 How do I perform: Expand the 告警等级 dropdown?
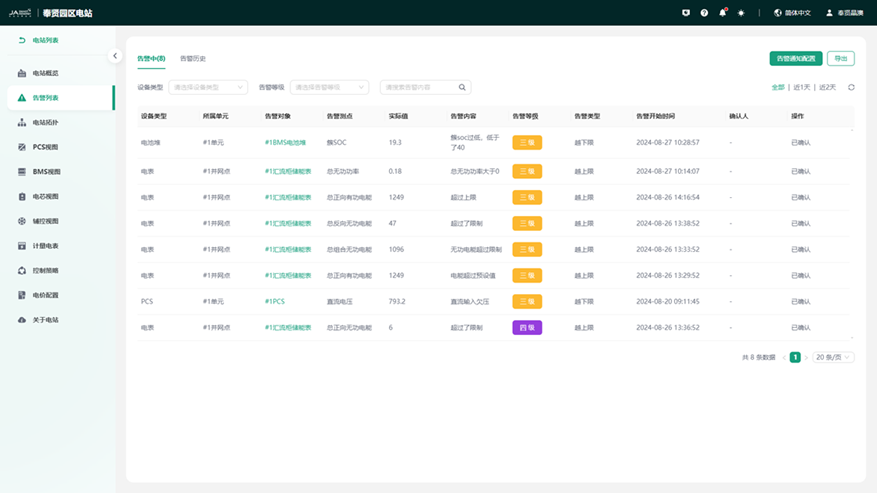328,88
